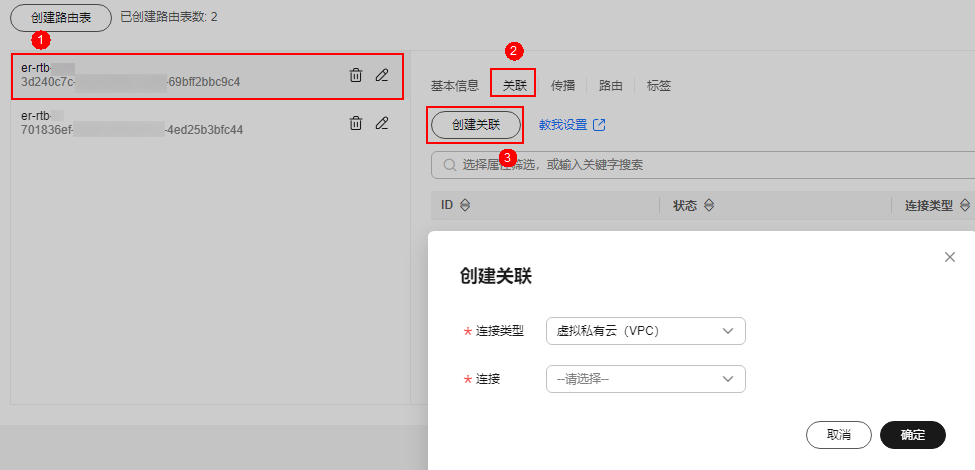The height and width of the screenshot is (470, 975).
Task: Edit route table 701836ef via pencil icon
Action: point(382,123)
